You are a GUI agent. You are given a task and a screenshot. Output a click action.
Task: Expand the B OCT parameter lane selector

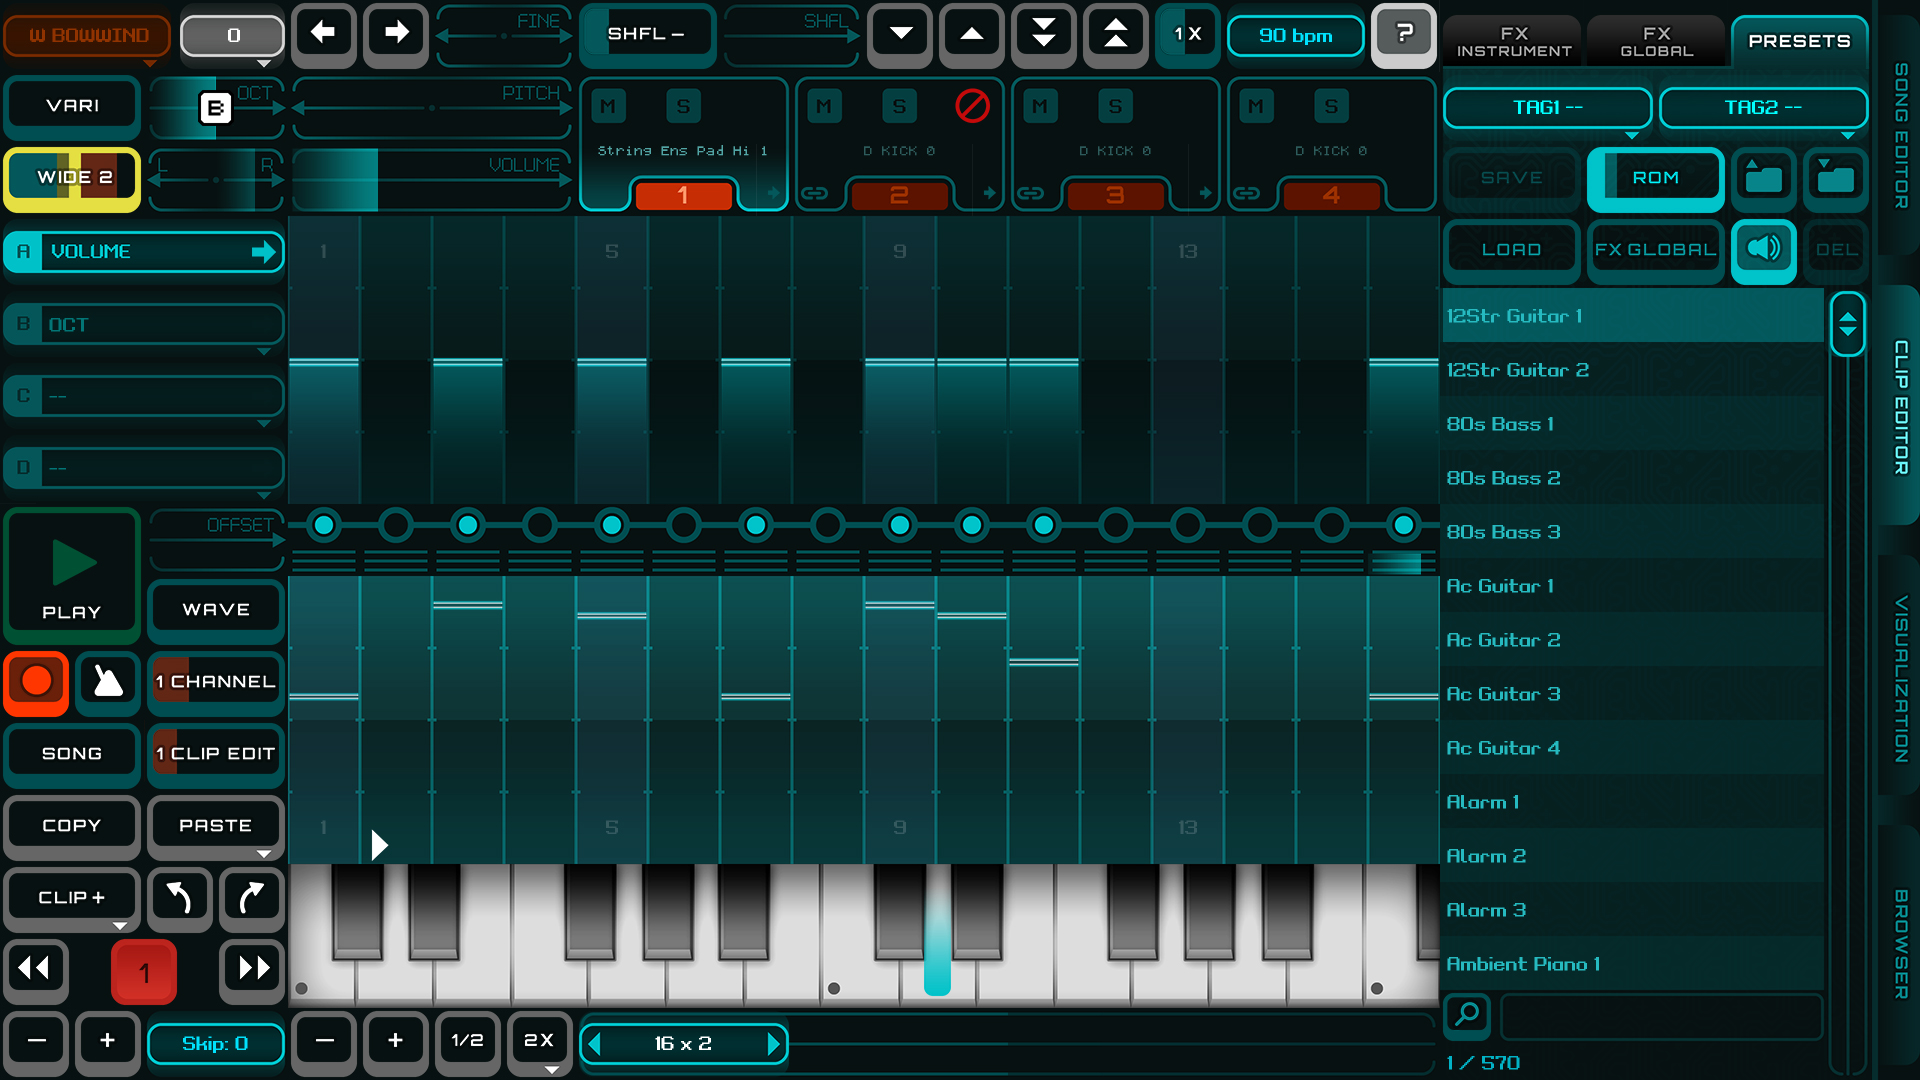point(144,325)
